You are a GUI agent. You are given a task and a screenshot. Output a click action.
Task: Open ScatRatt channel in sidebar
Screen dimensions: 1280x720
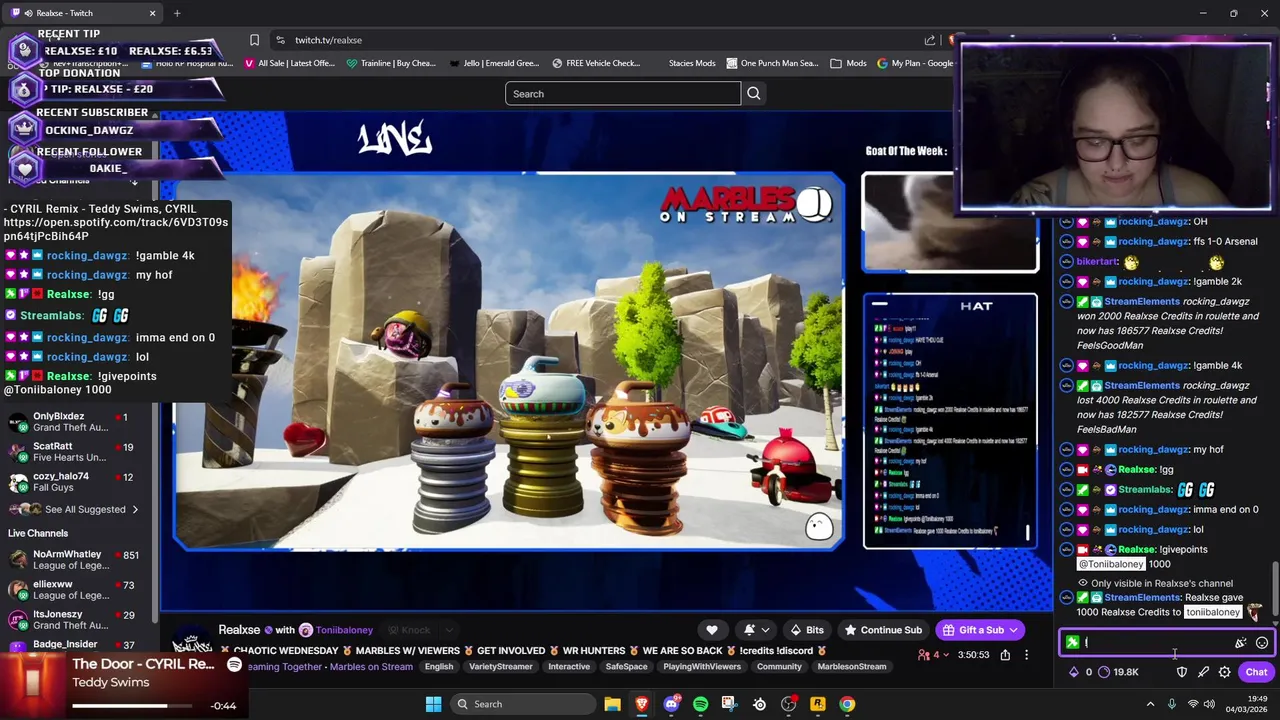[x=78, y=452]
